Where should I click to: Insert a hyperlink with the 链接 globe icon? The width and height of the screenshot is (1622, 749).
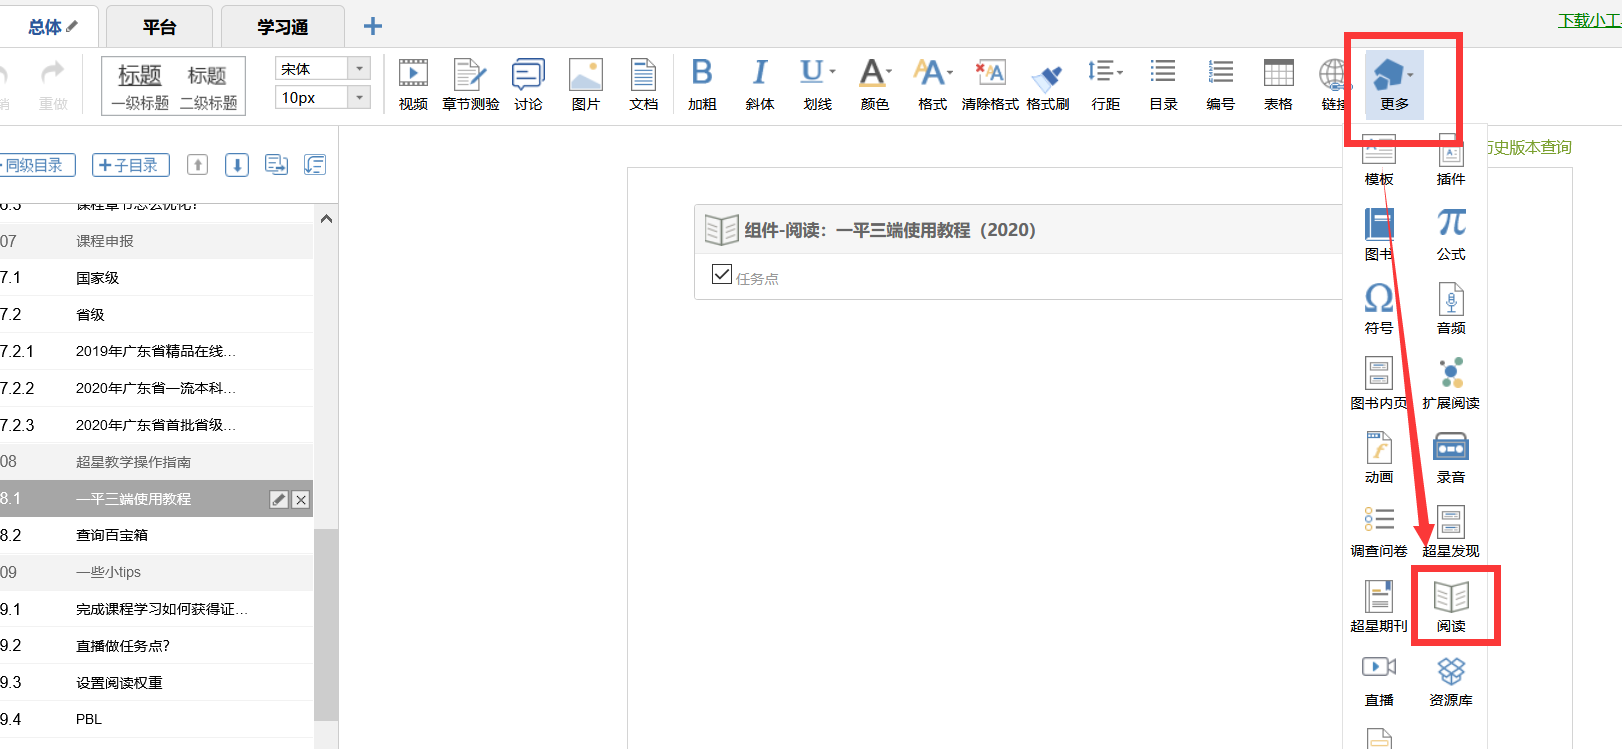click(1333, 83)
